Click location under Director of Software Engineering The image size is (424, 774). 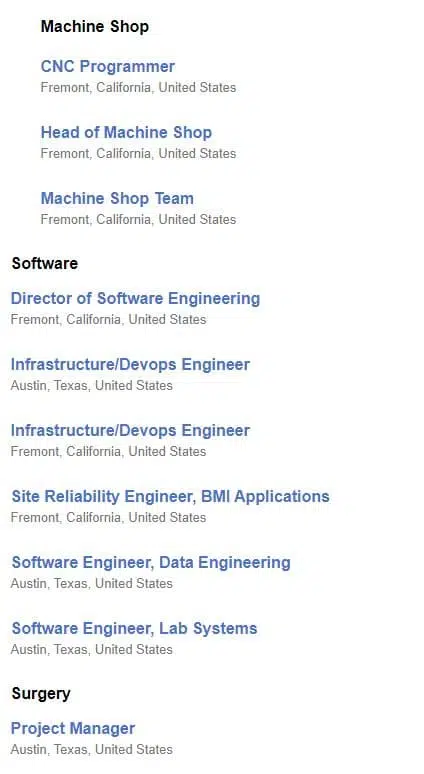point(109,319)
